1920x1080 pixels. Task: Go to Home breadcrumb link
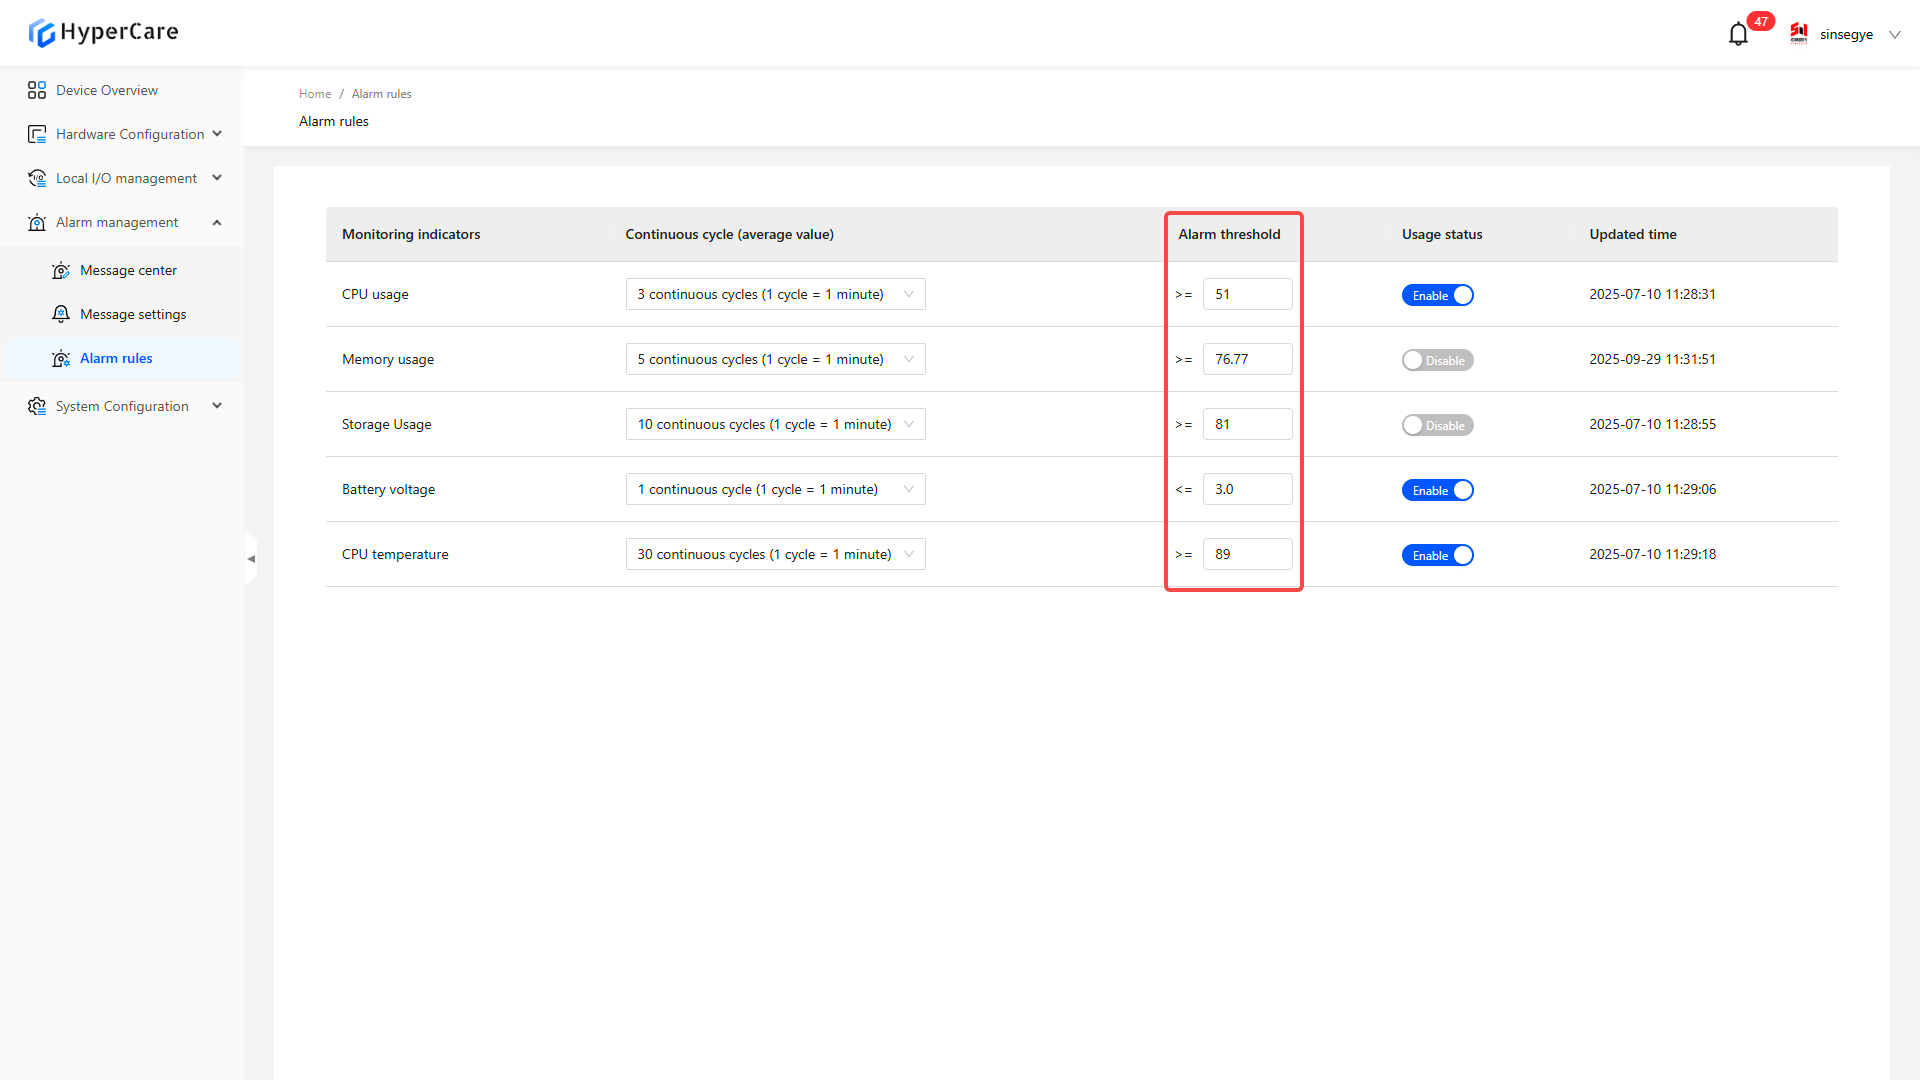(x=314, y=94)
